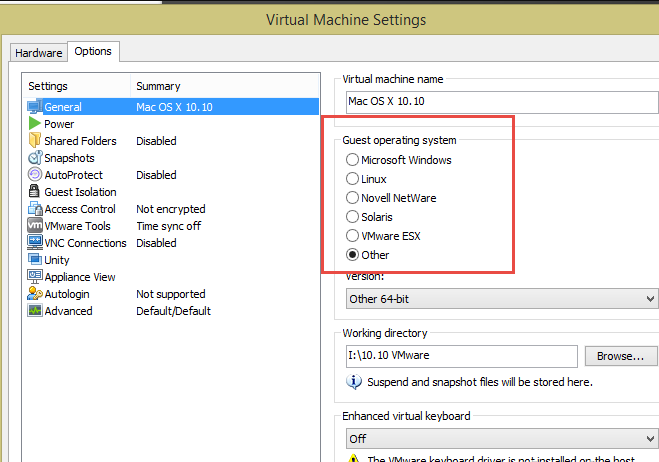Click the Unity windows icon
Screen dimensions: 659x462
coord(35,259)
